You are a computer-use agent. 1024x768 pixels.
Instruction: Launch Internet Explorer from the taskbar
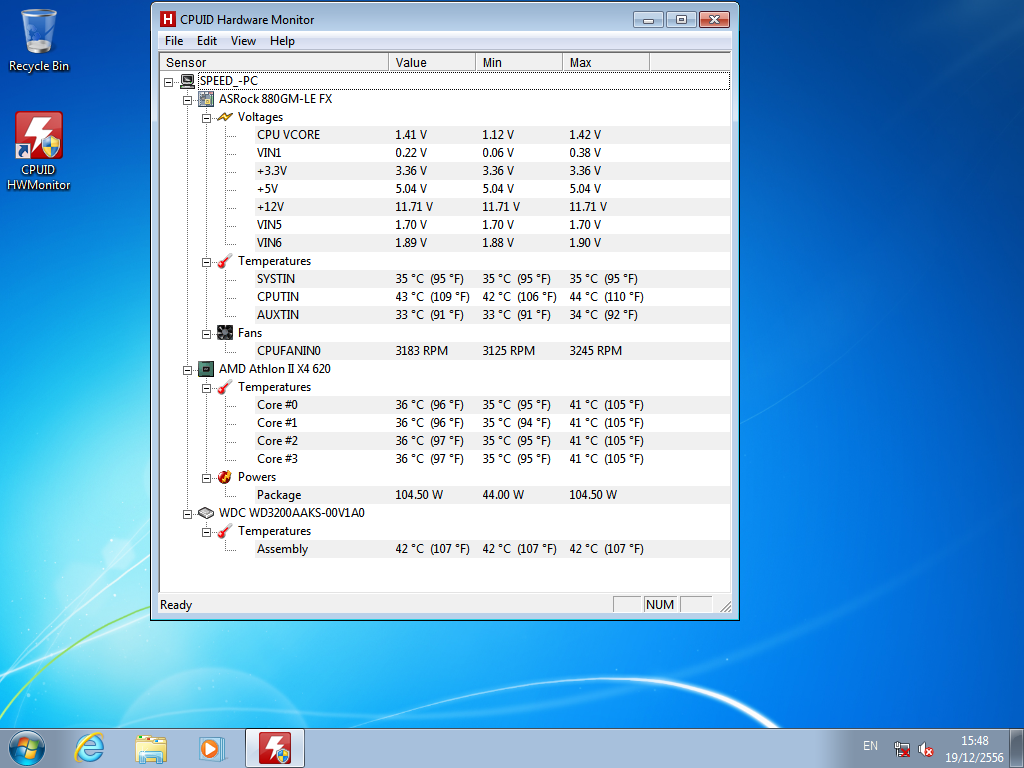89,748
